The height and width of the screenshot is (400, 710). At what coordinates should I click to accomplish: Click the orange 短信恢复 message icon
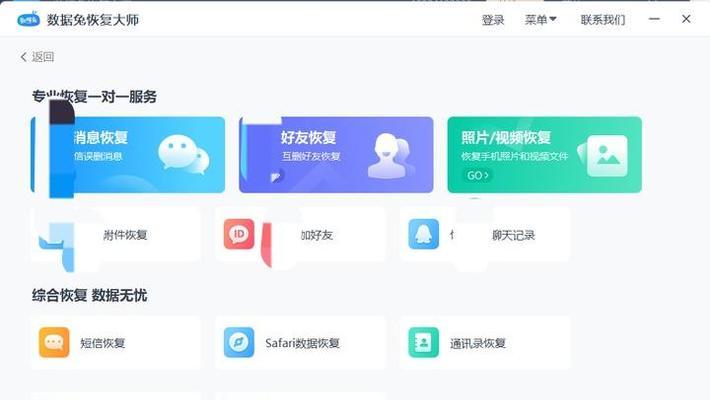[54, 342]
